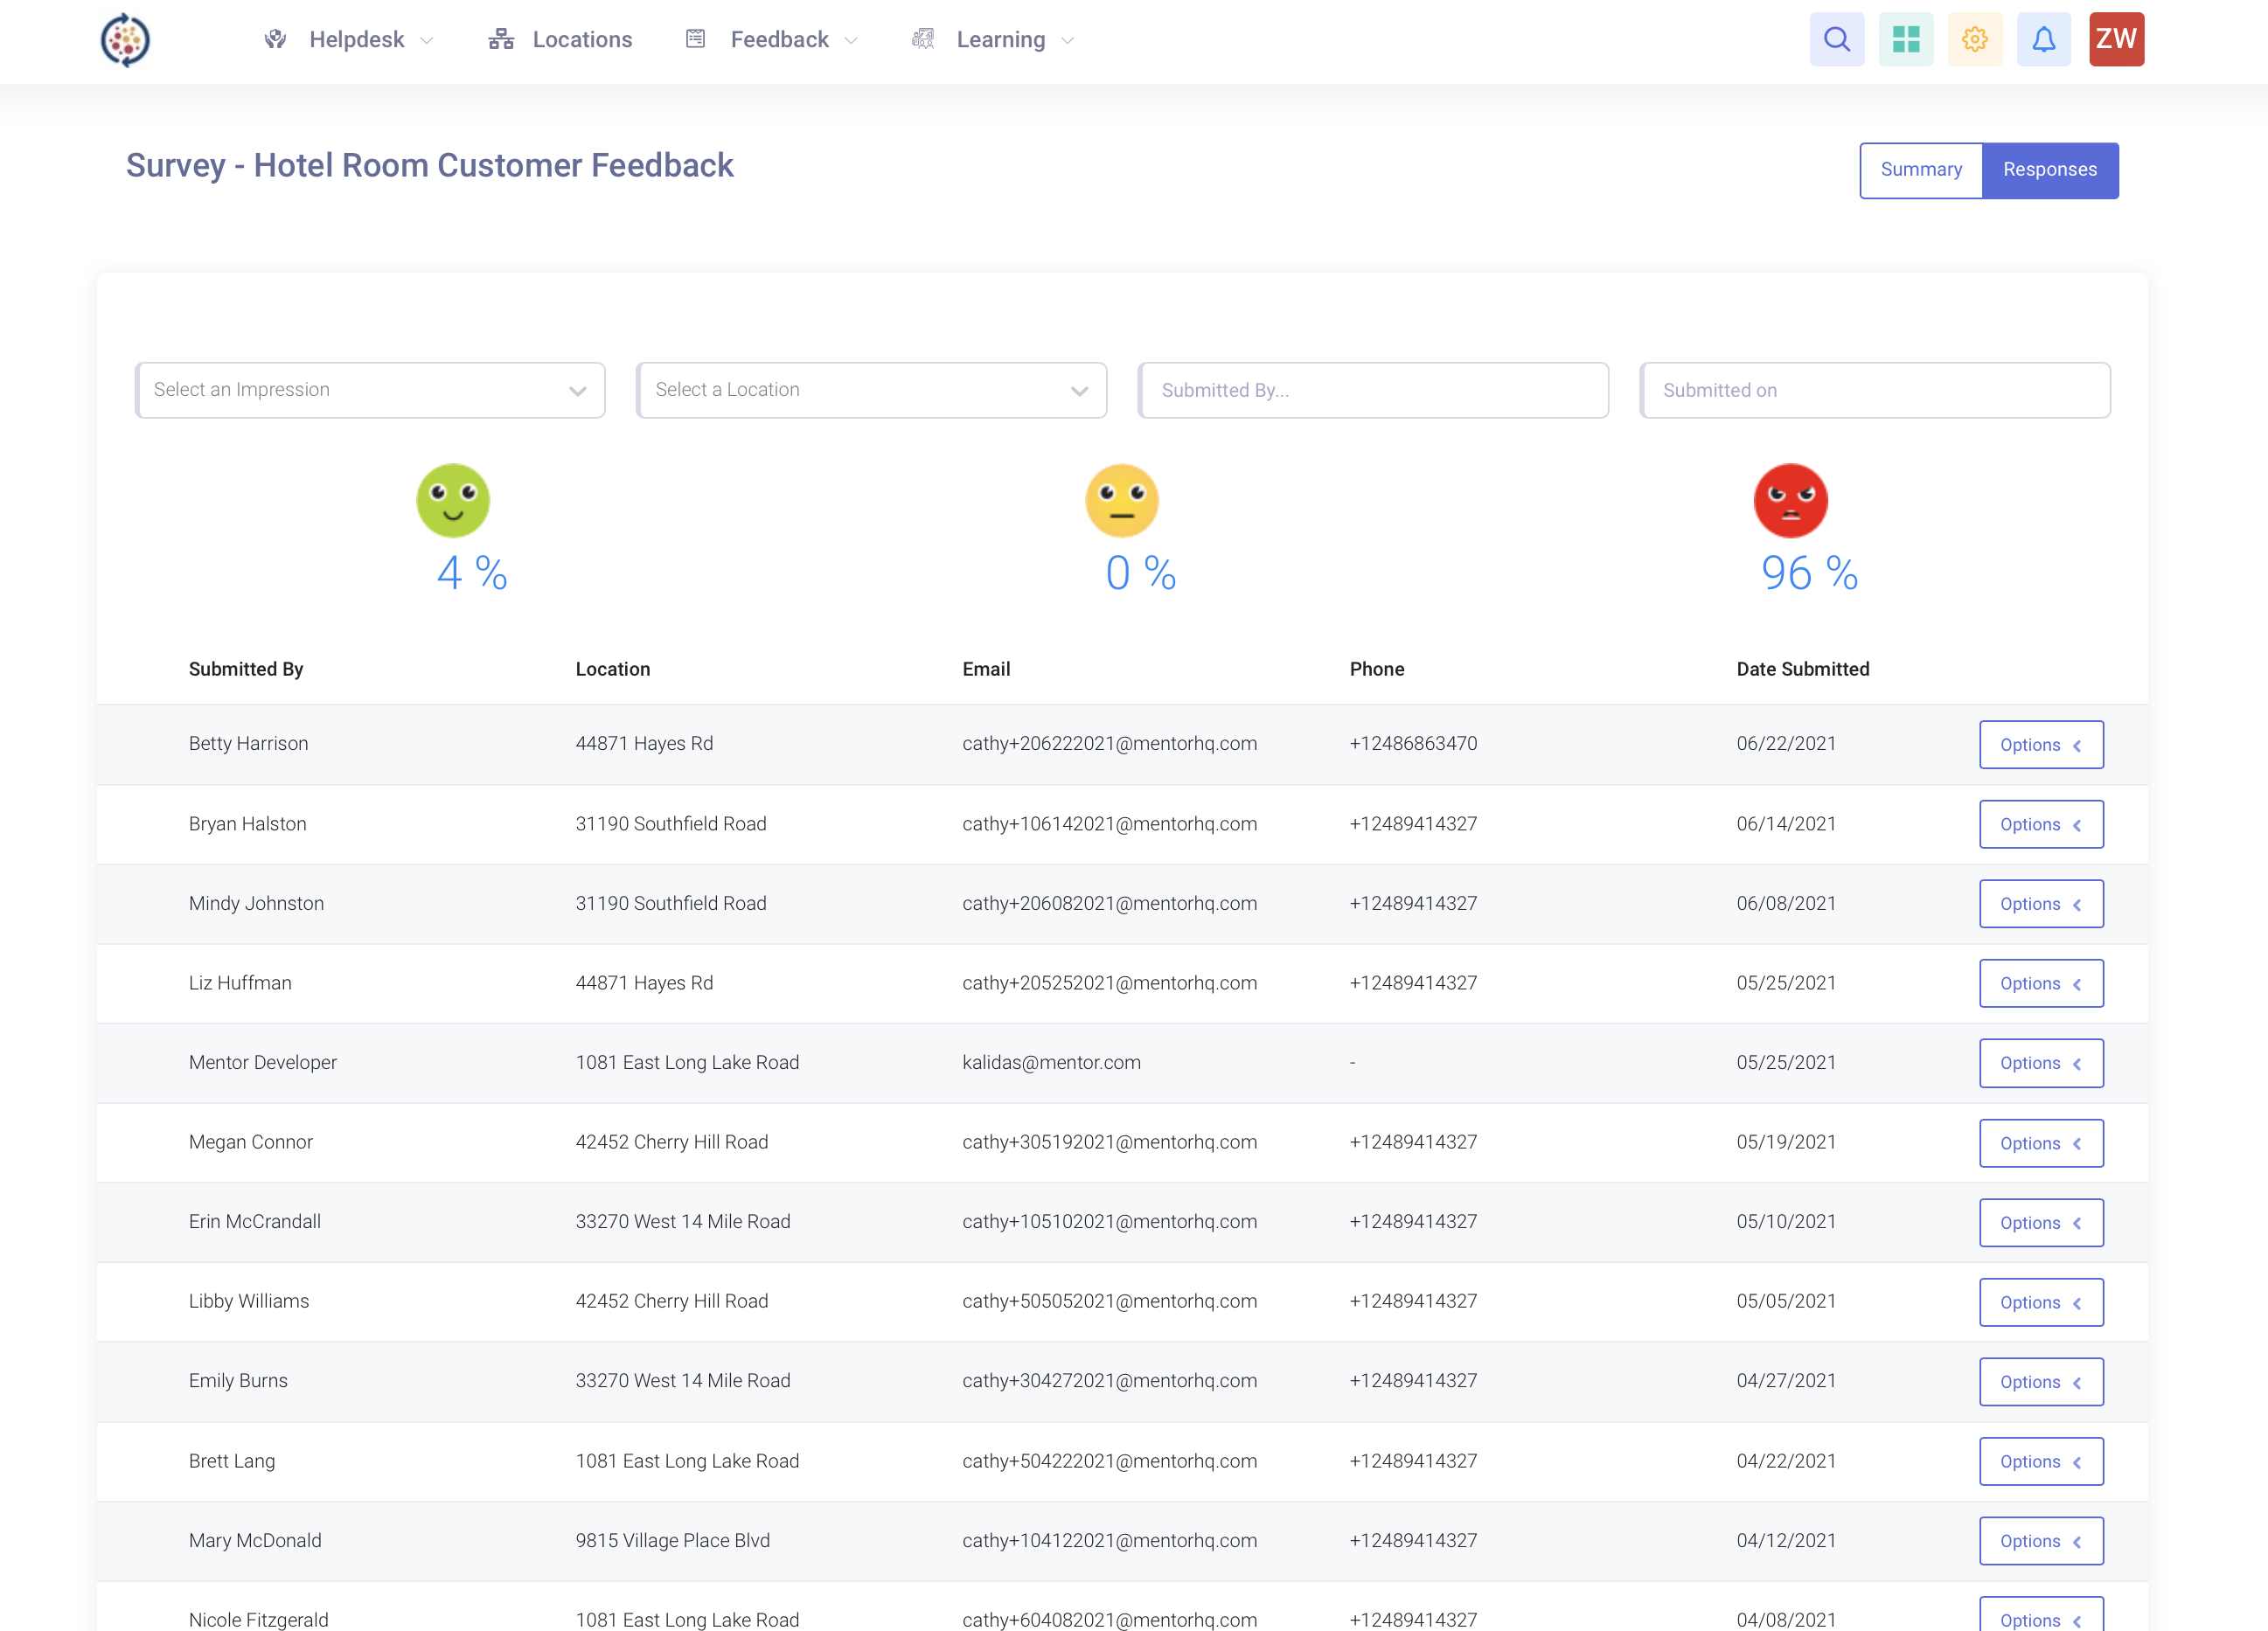Open the settings gear icon
Viewport: 2268px width, 1631px height.
click(x=1975, y=39)
